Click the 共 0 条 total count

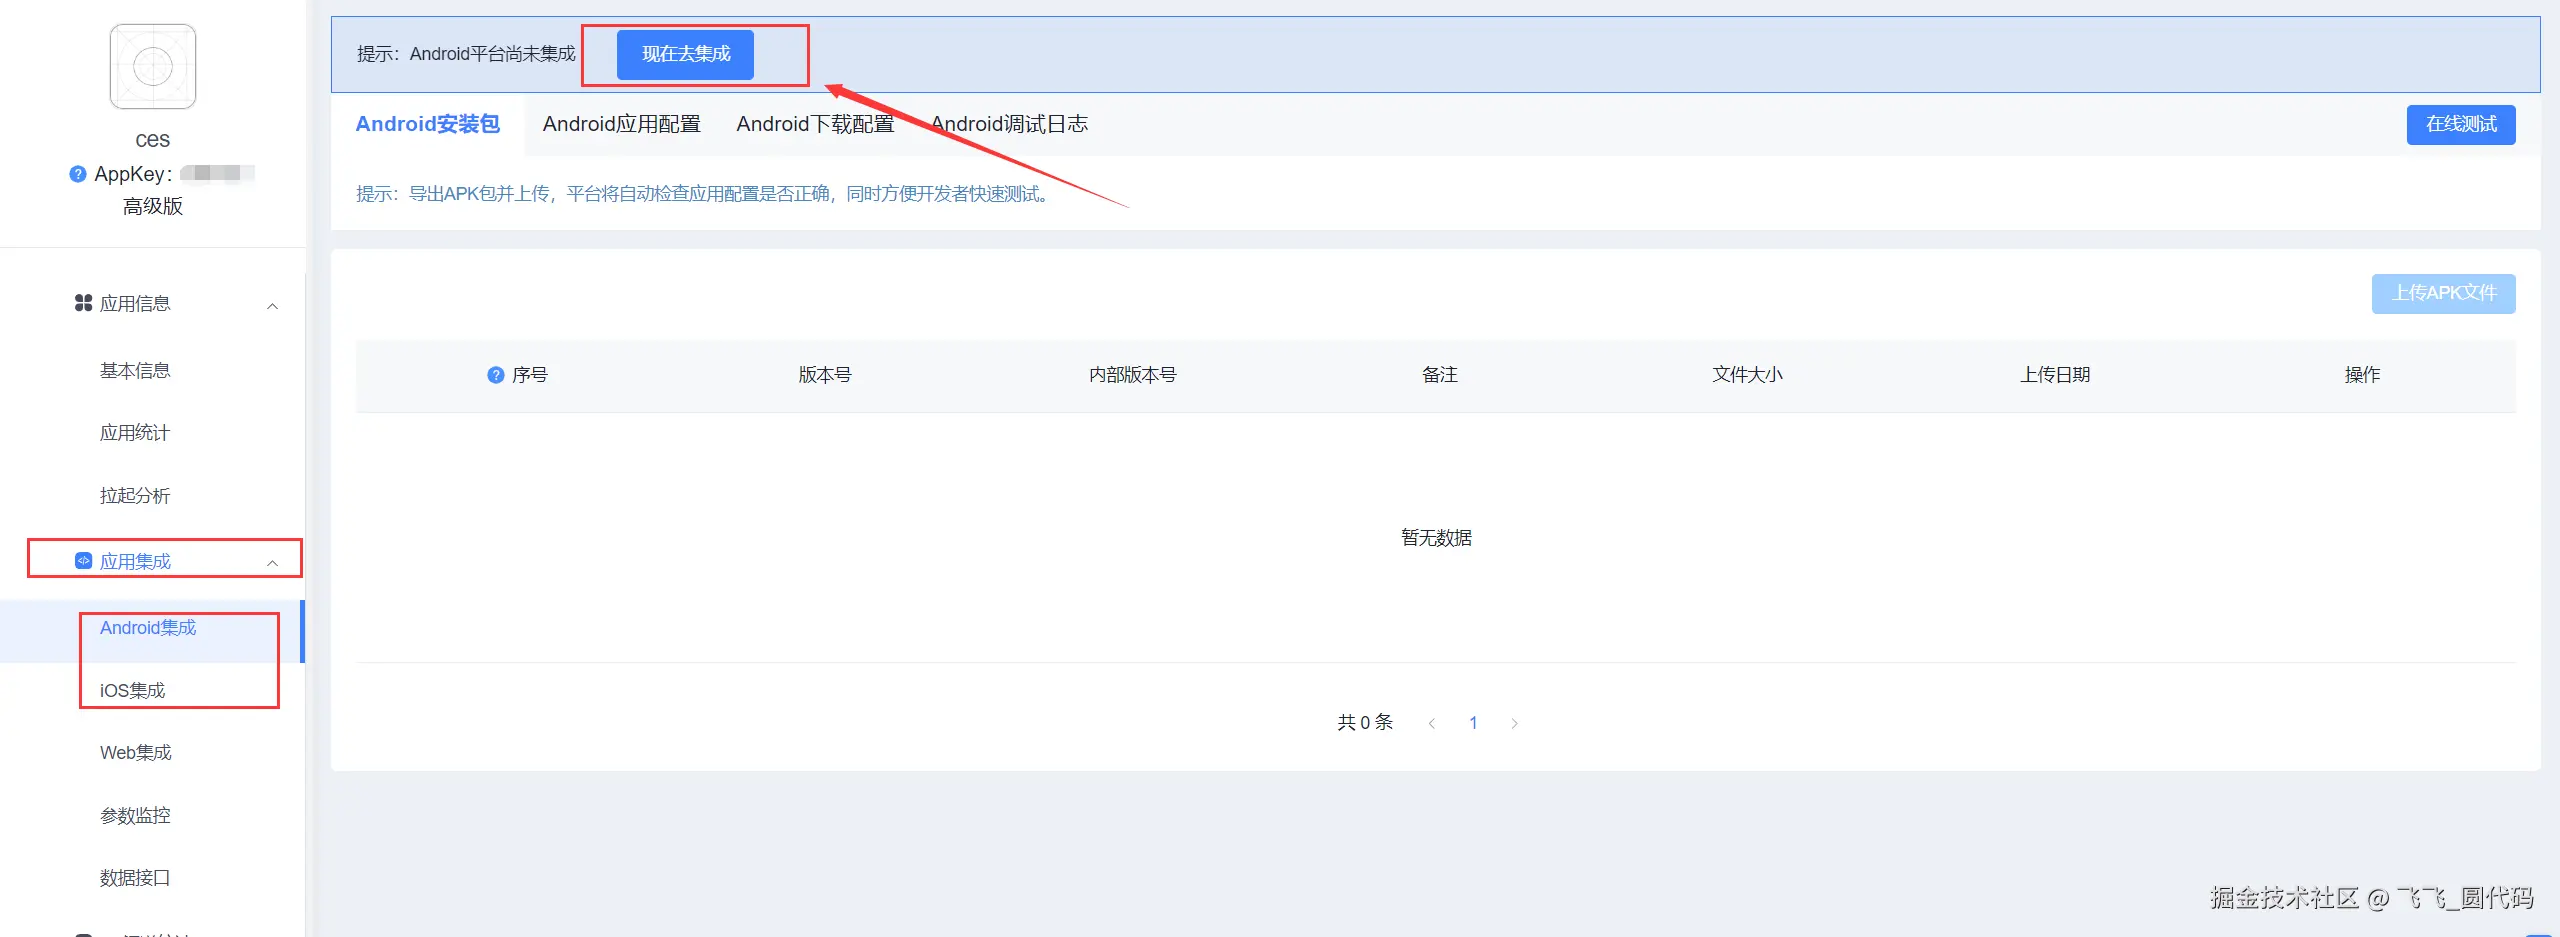(1365, 723)
